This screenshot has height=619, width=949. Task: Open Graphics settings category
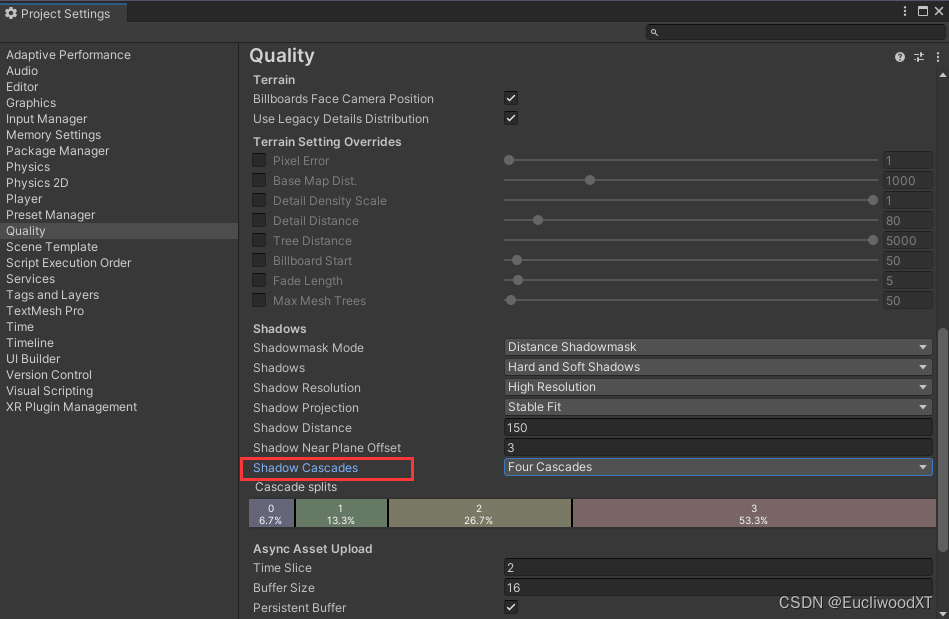(31, 103)
